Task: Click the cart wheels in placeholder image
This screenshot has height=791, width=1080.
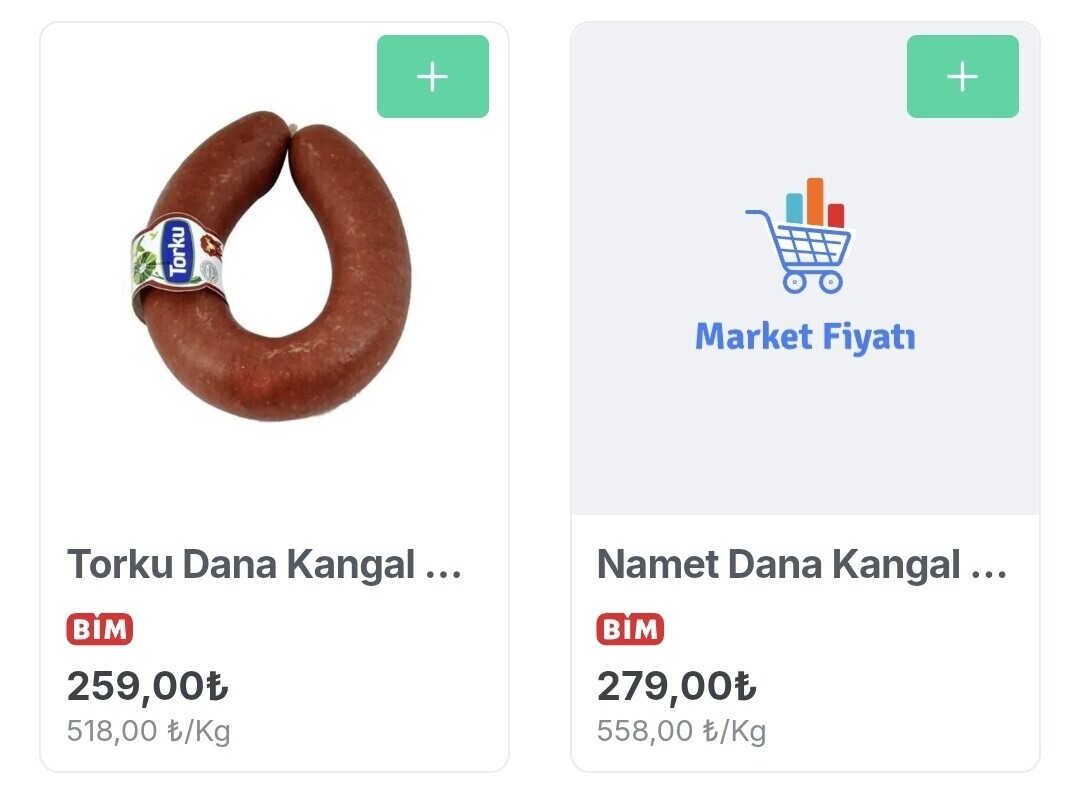Action: (812, 282)
